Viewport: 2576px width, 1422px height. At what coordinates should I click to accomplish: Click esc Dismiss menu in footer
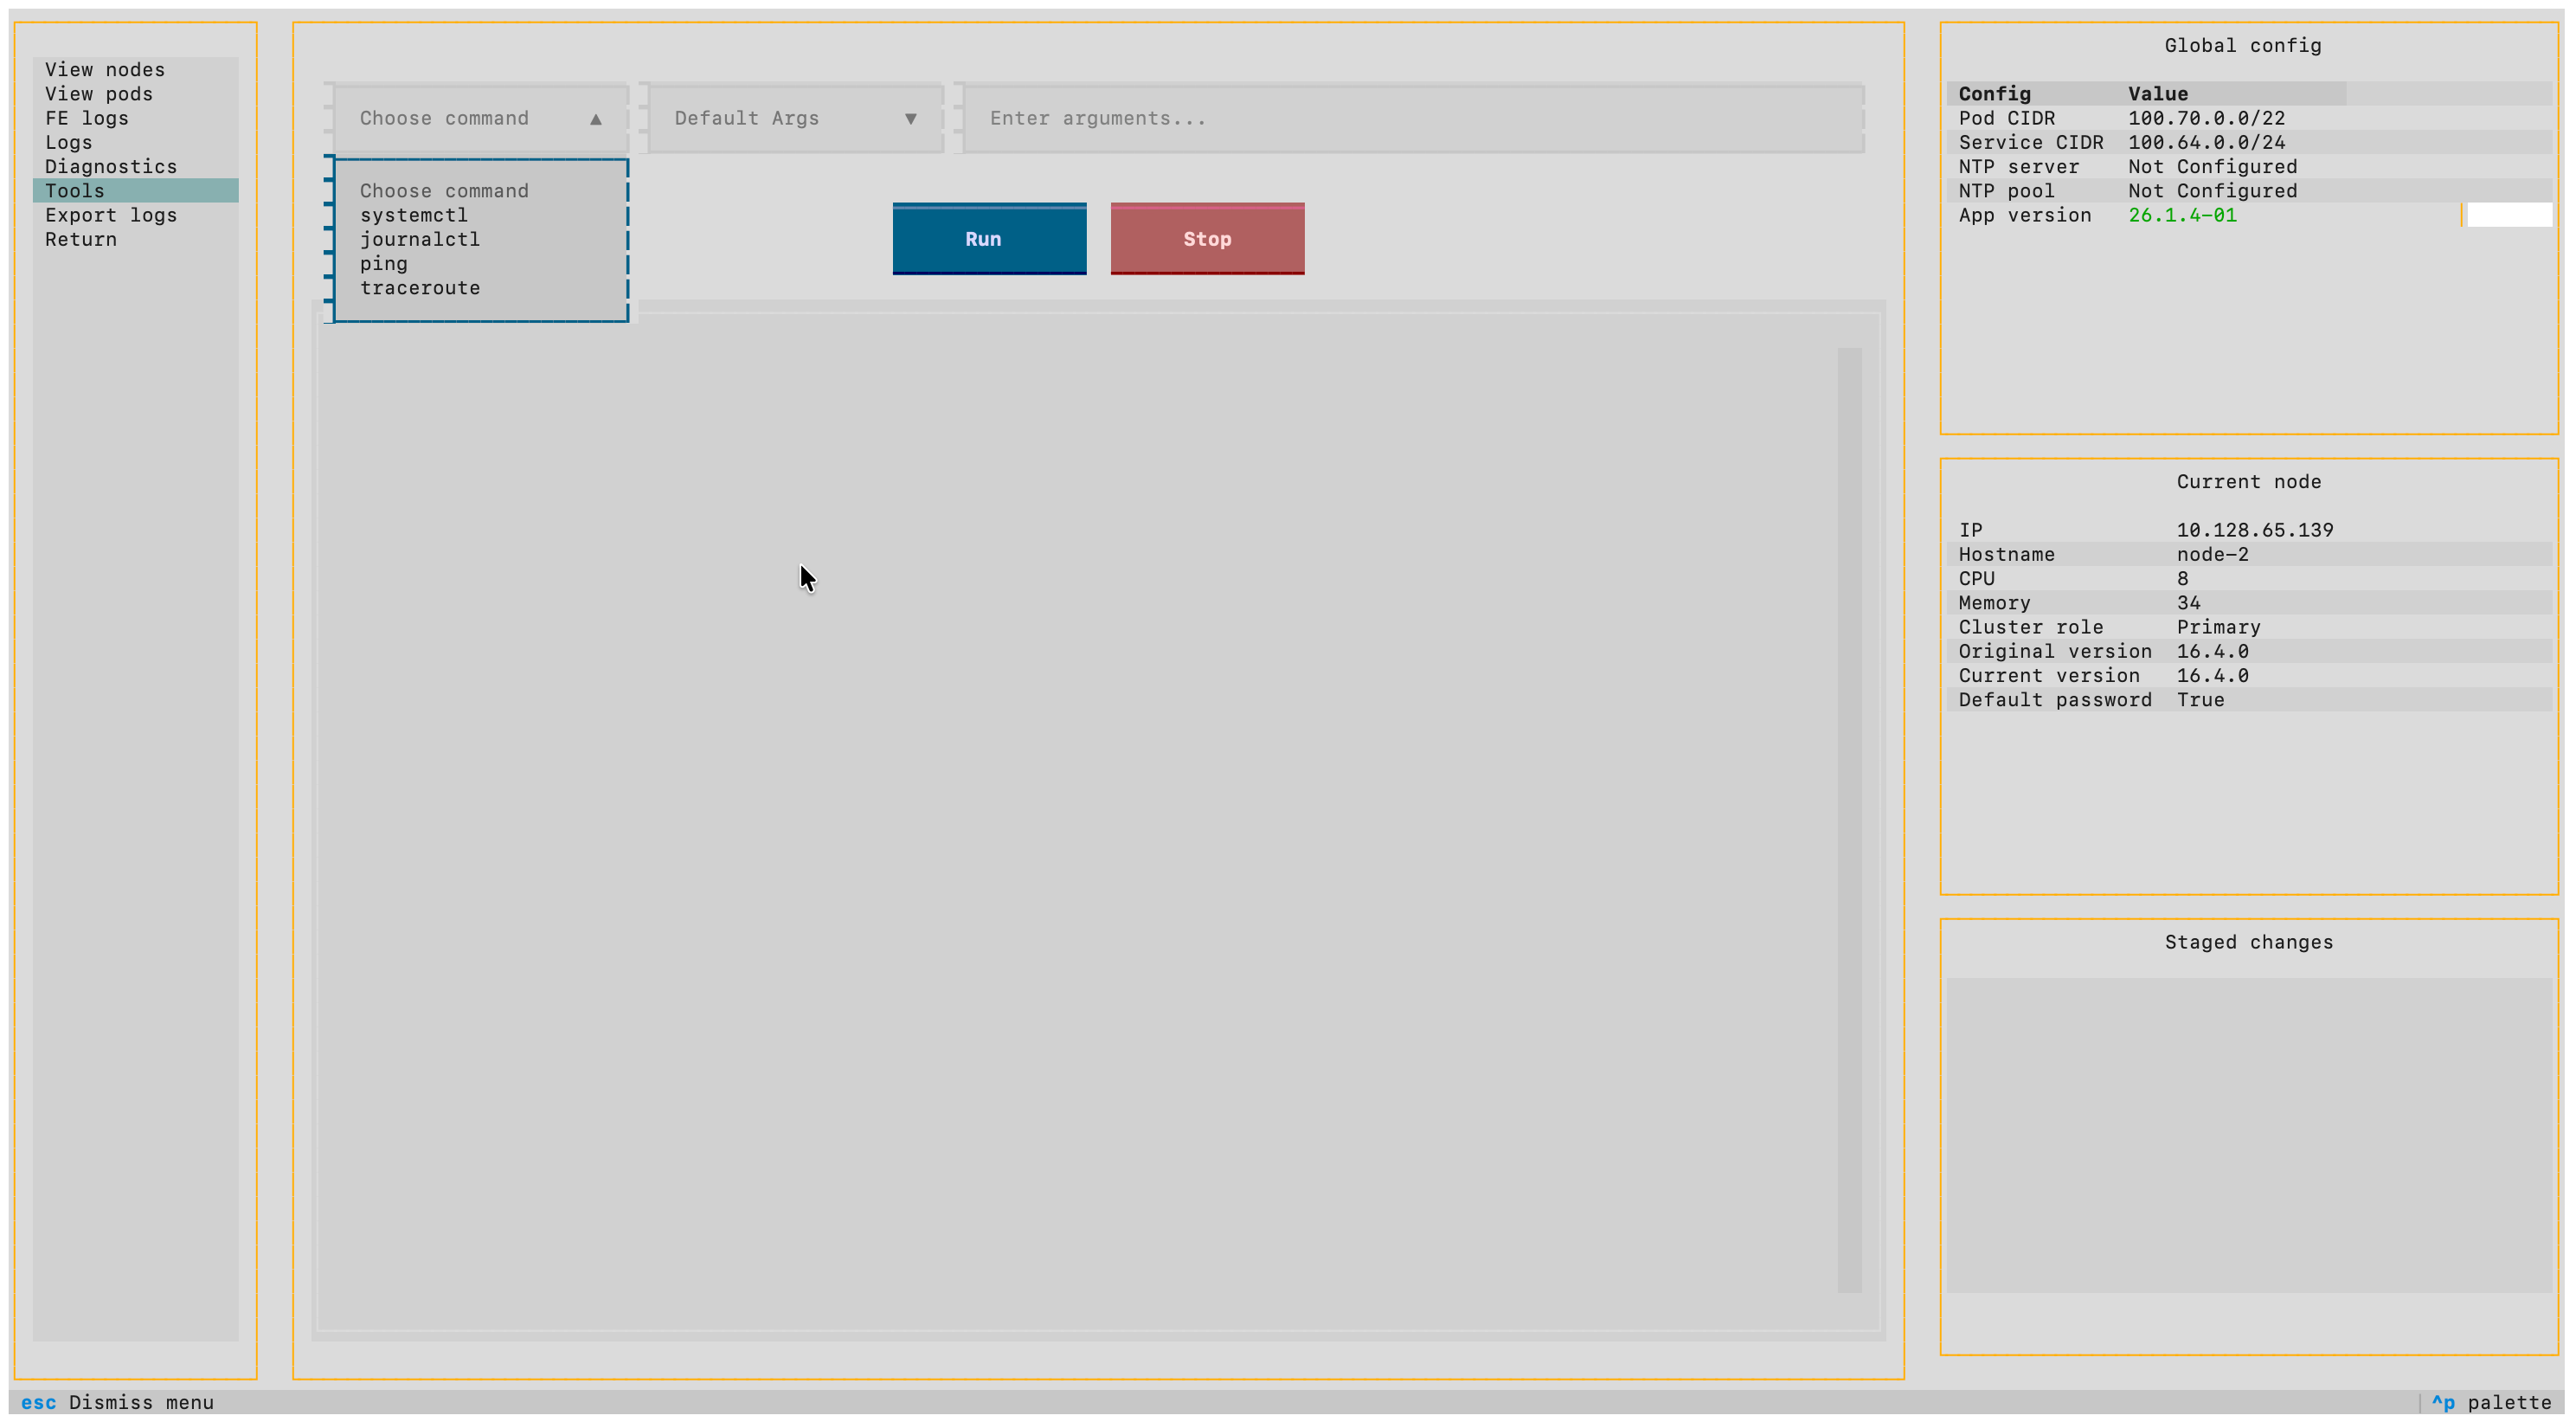click(117, 1402)
